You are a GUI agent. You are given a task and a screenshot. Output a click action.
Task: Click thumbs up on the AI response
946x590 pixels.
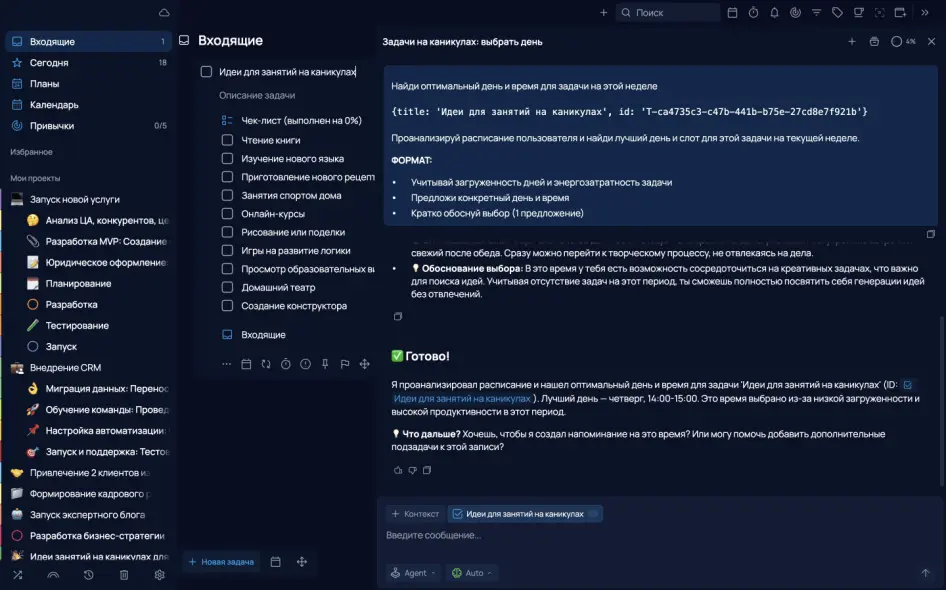tap(397, 470)
